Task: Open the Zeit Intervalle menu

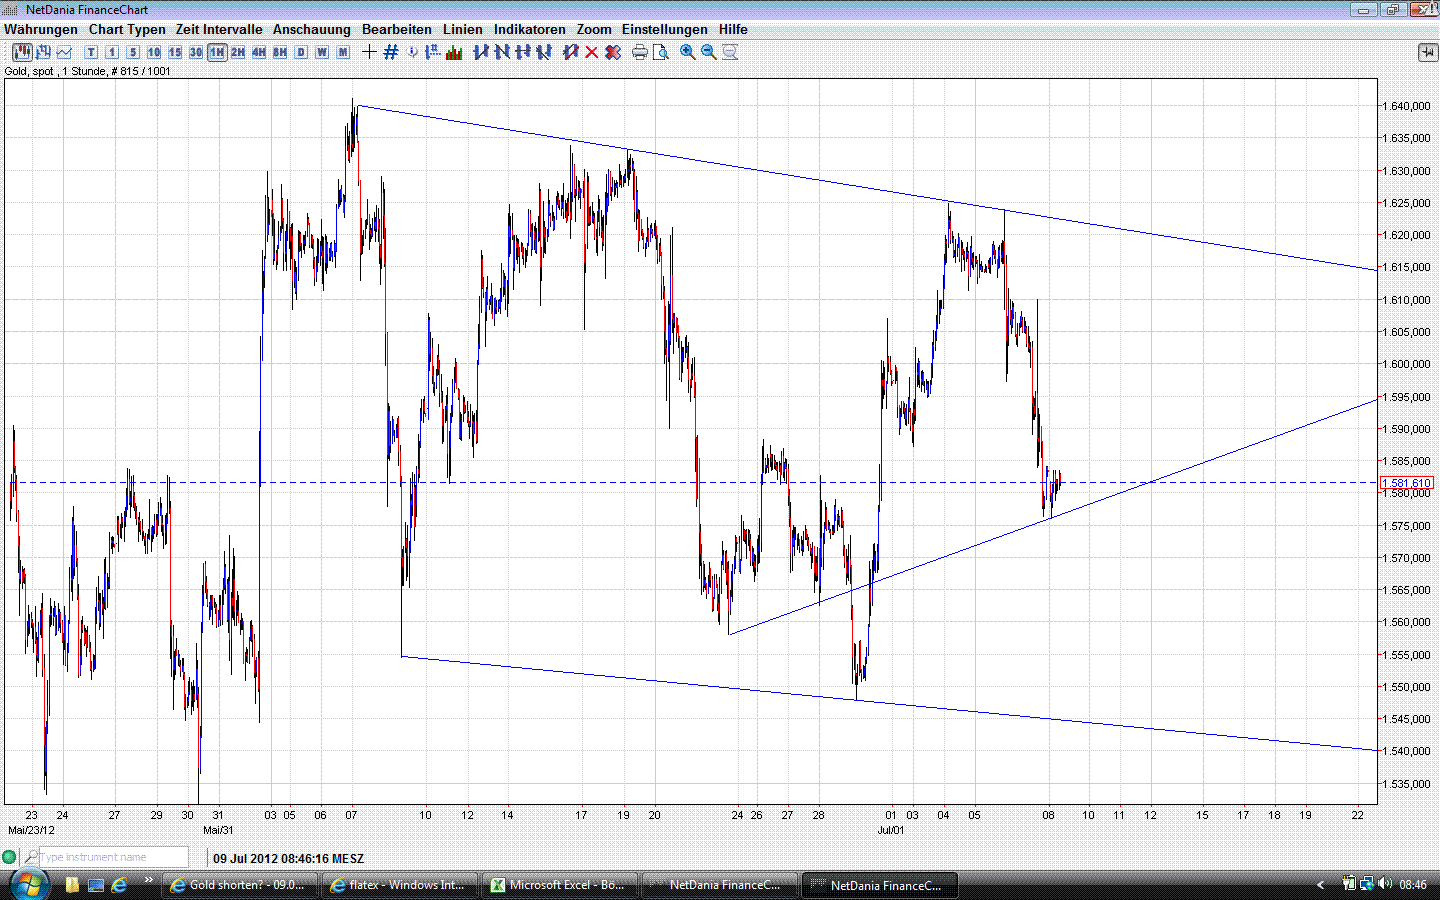Action: (218, 29)
